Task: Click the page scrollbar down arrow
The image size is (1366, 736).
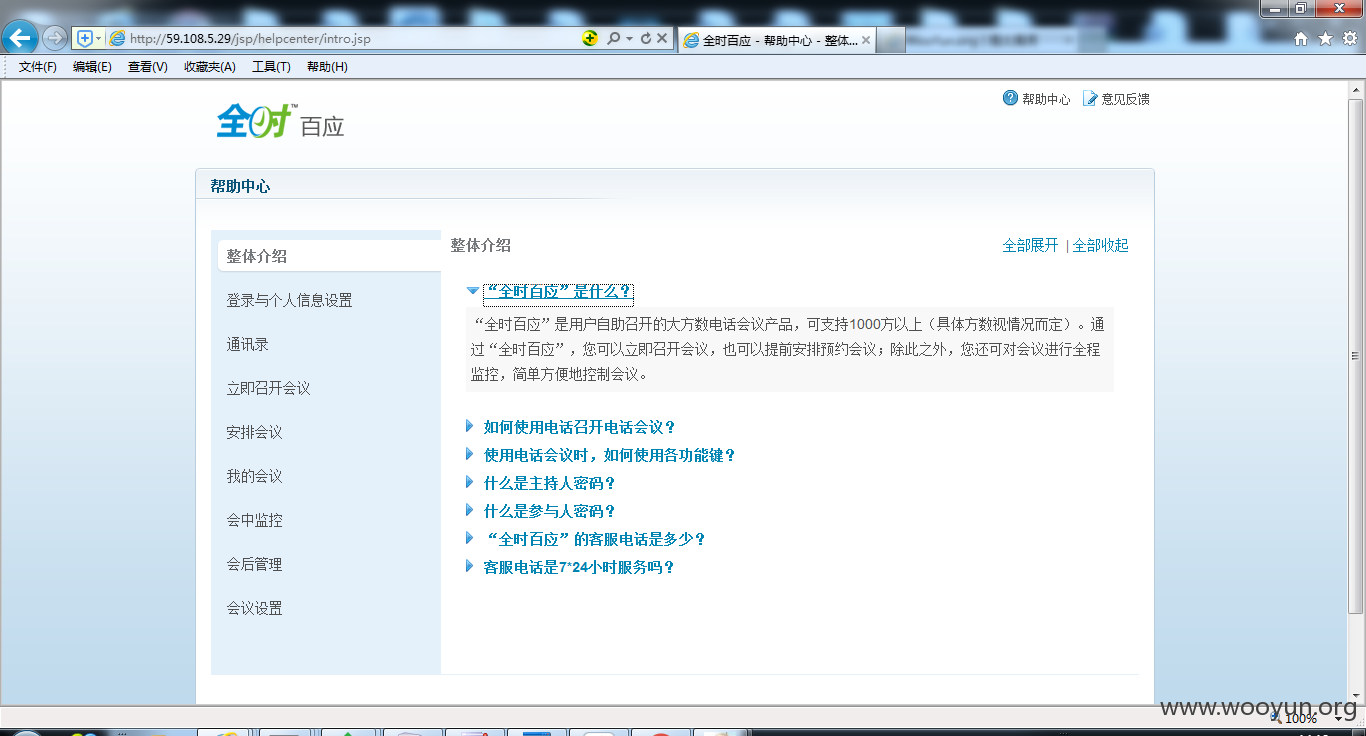Action: (1356, 697)
